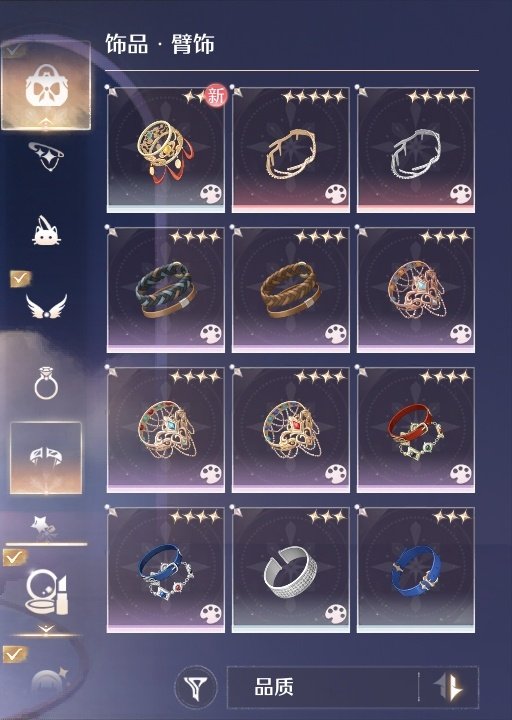Toggle the sort order arrows icon

[449, 687]
